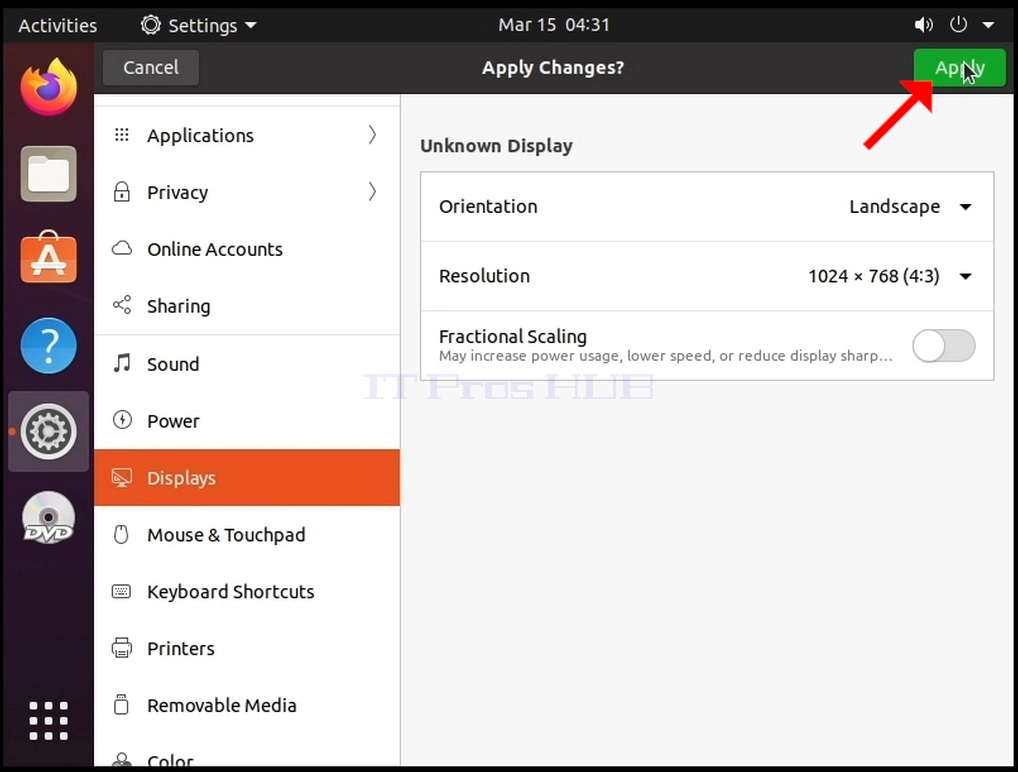Click the Settings gear dock icon
Image resolution: width=1018 pixels, height=772 pixels.
click(49, 431)
